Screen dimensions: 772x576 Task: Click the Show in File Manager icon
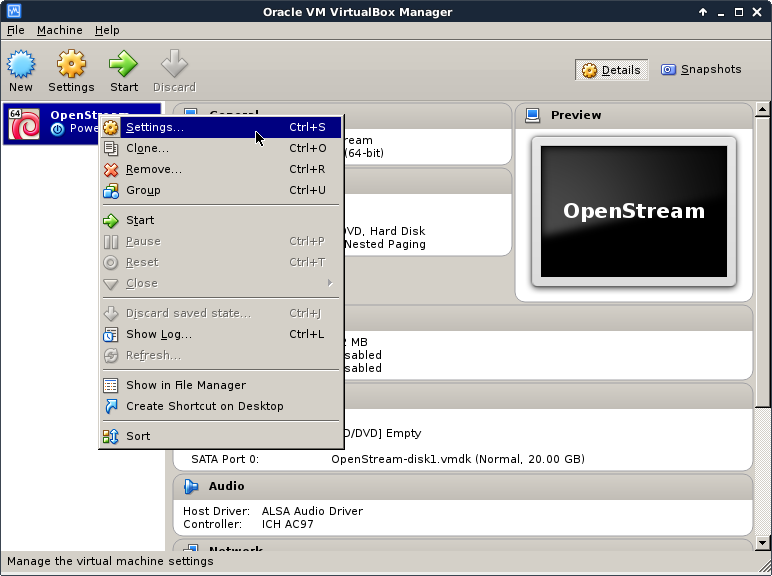coord(111,385)
